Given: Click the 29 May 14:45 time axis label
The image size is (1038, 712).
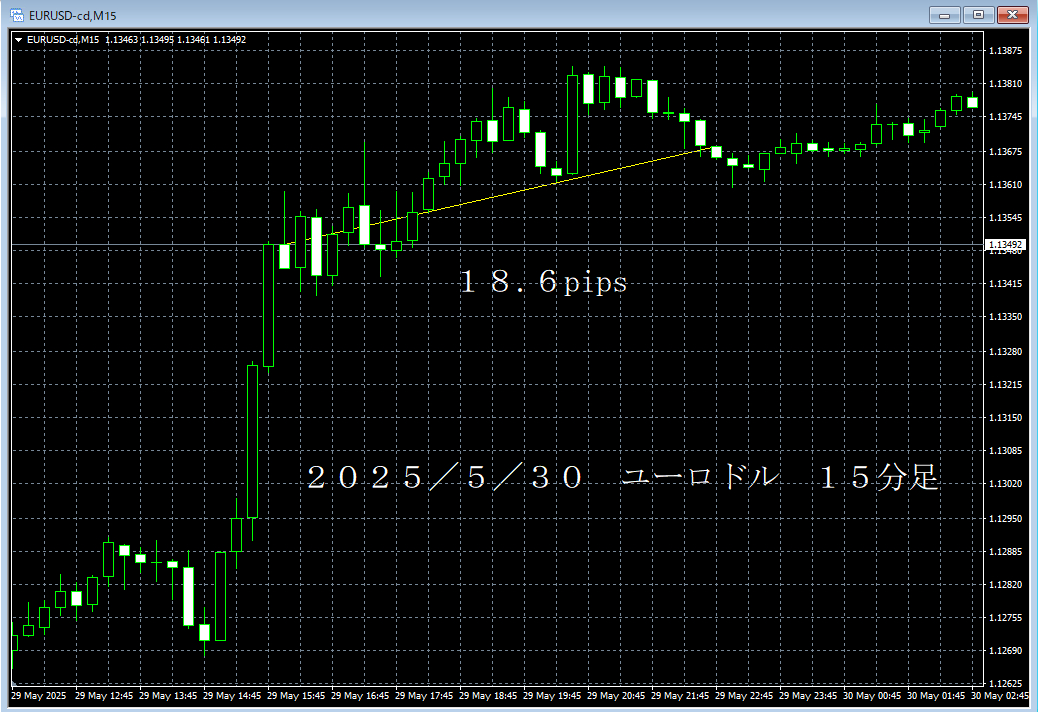Looking at the screenshot, I should click(232, 695).
